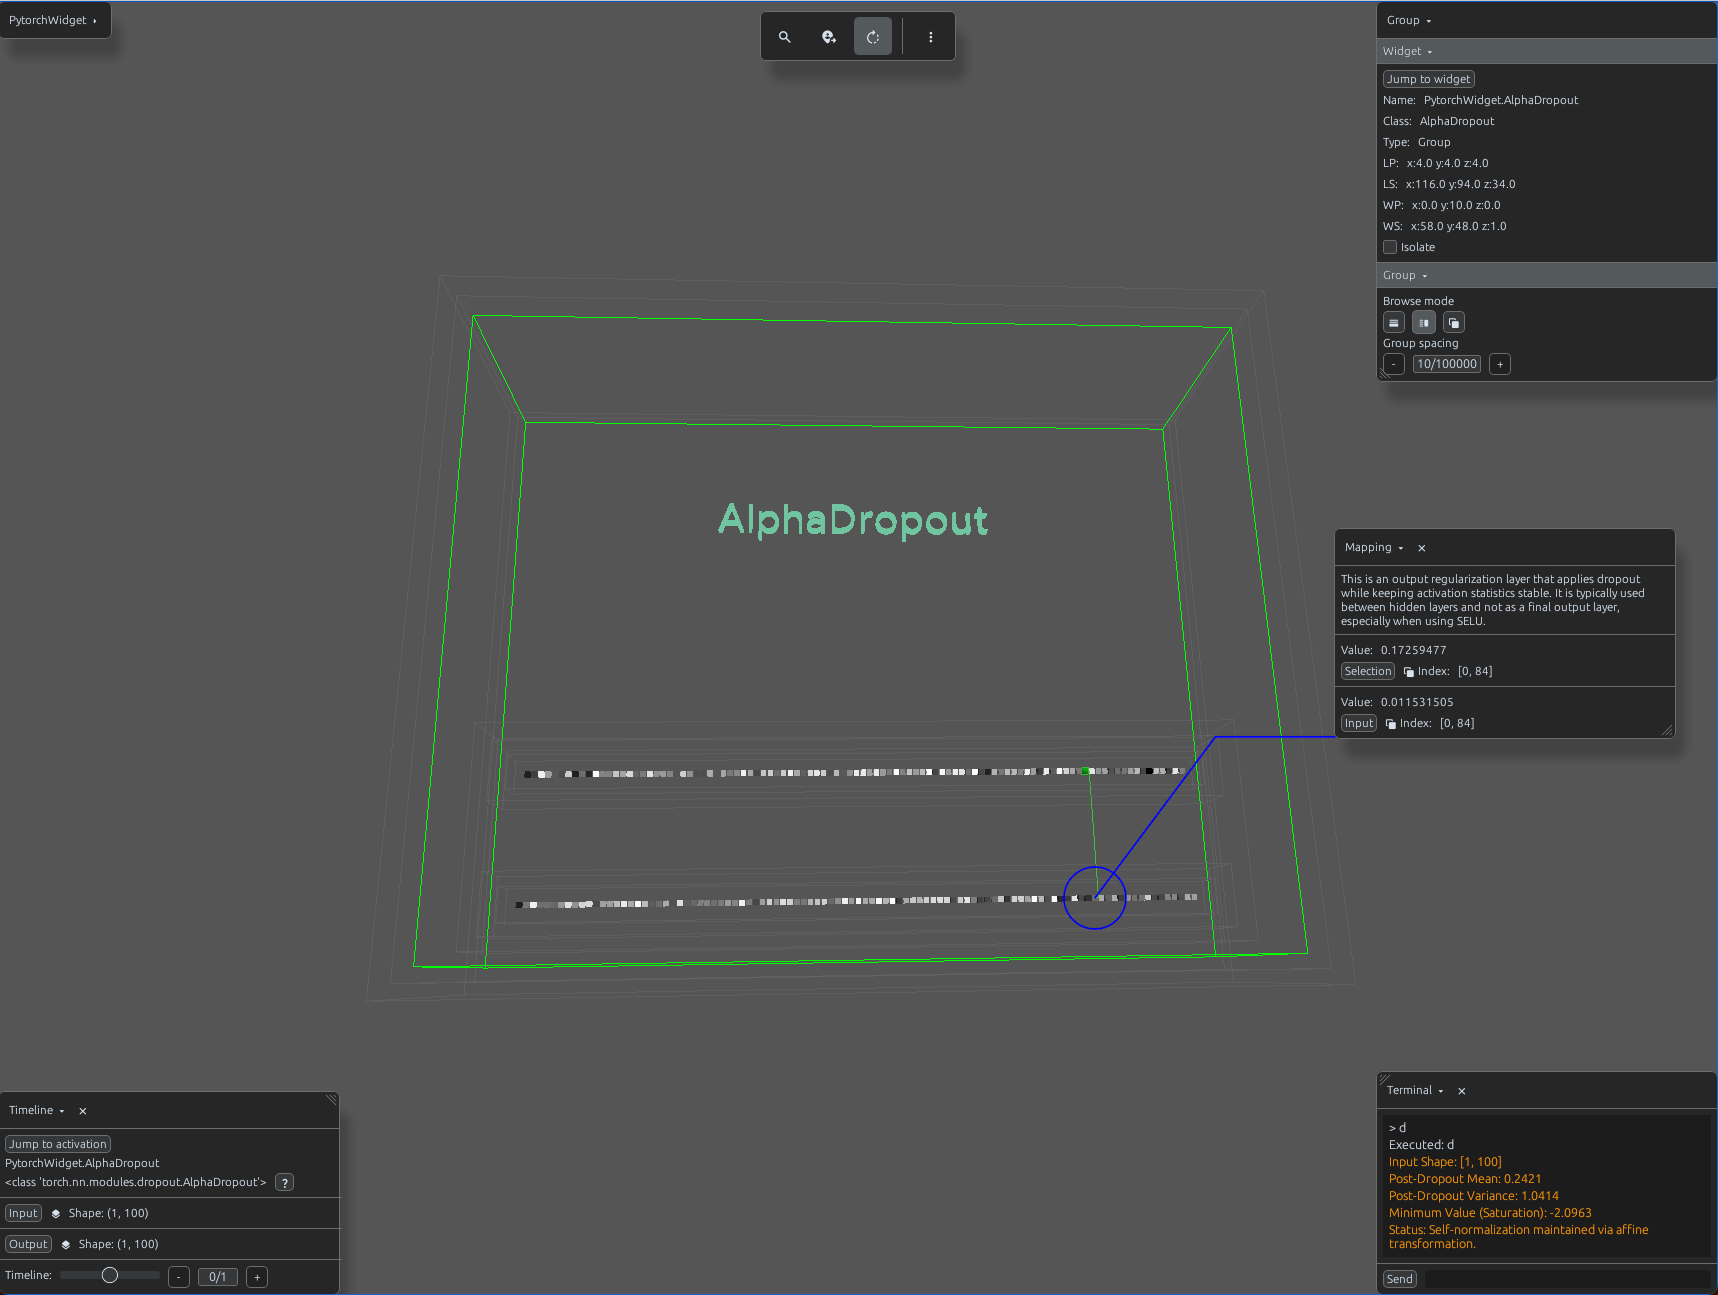The image size is (1718, 1295).
Task: Close the Timeline panel
Action: 83,1111
